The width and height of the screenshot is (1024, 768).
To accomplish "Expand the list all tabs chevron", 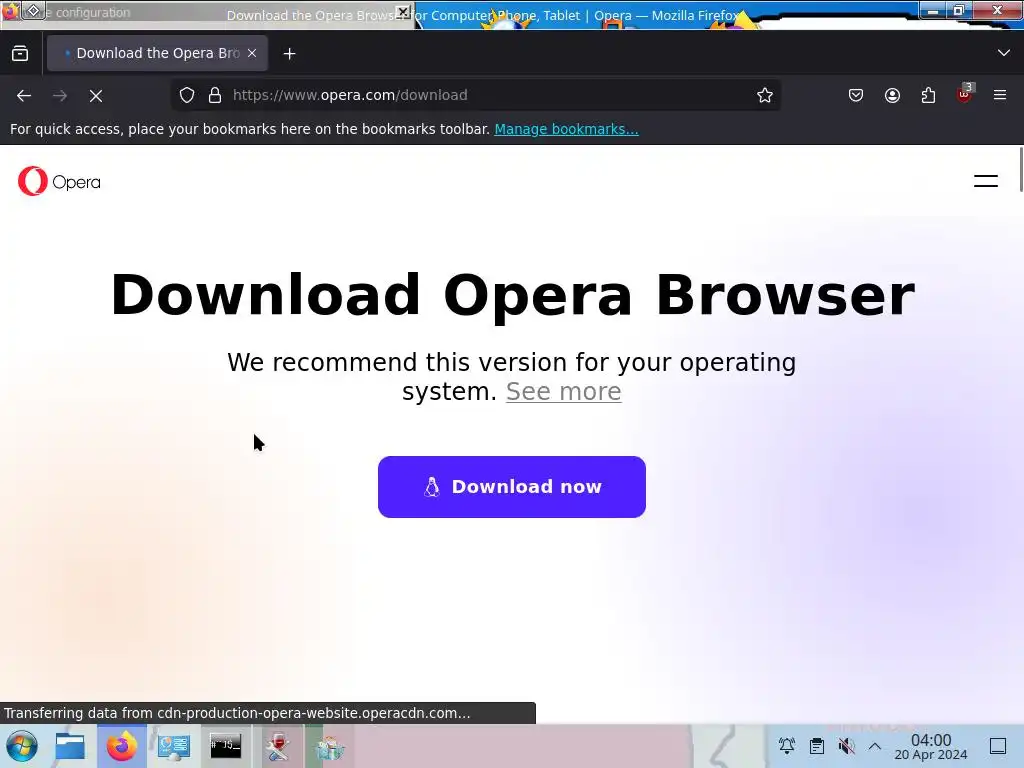I will 1004,53.
